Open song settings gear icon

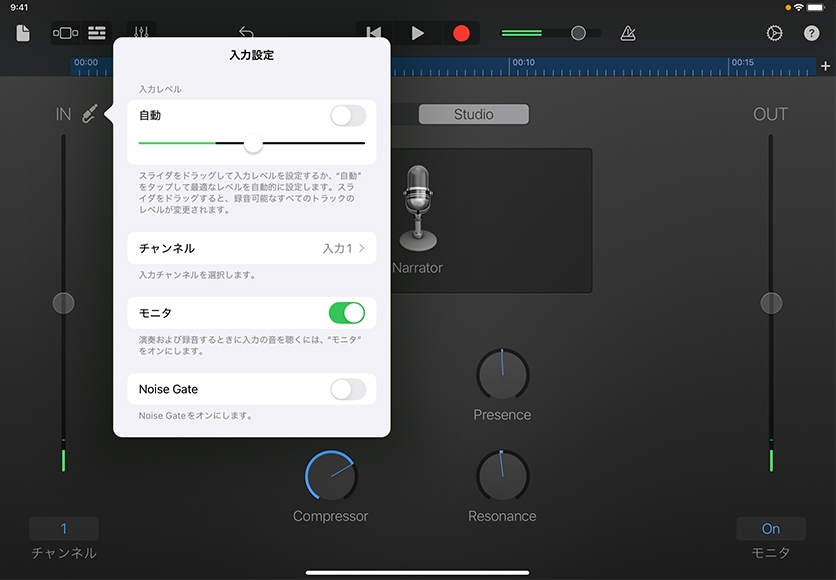coord(774,33)
